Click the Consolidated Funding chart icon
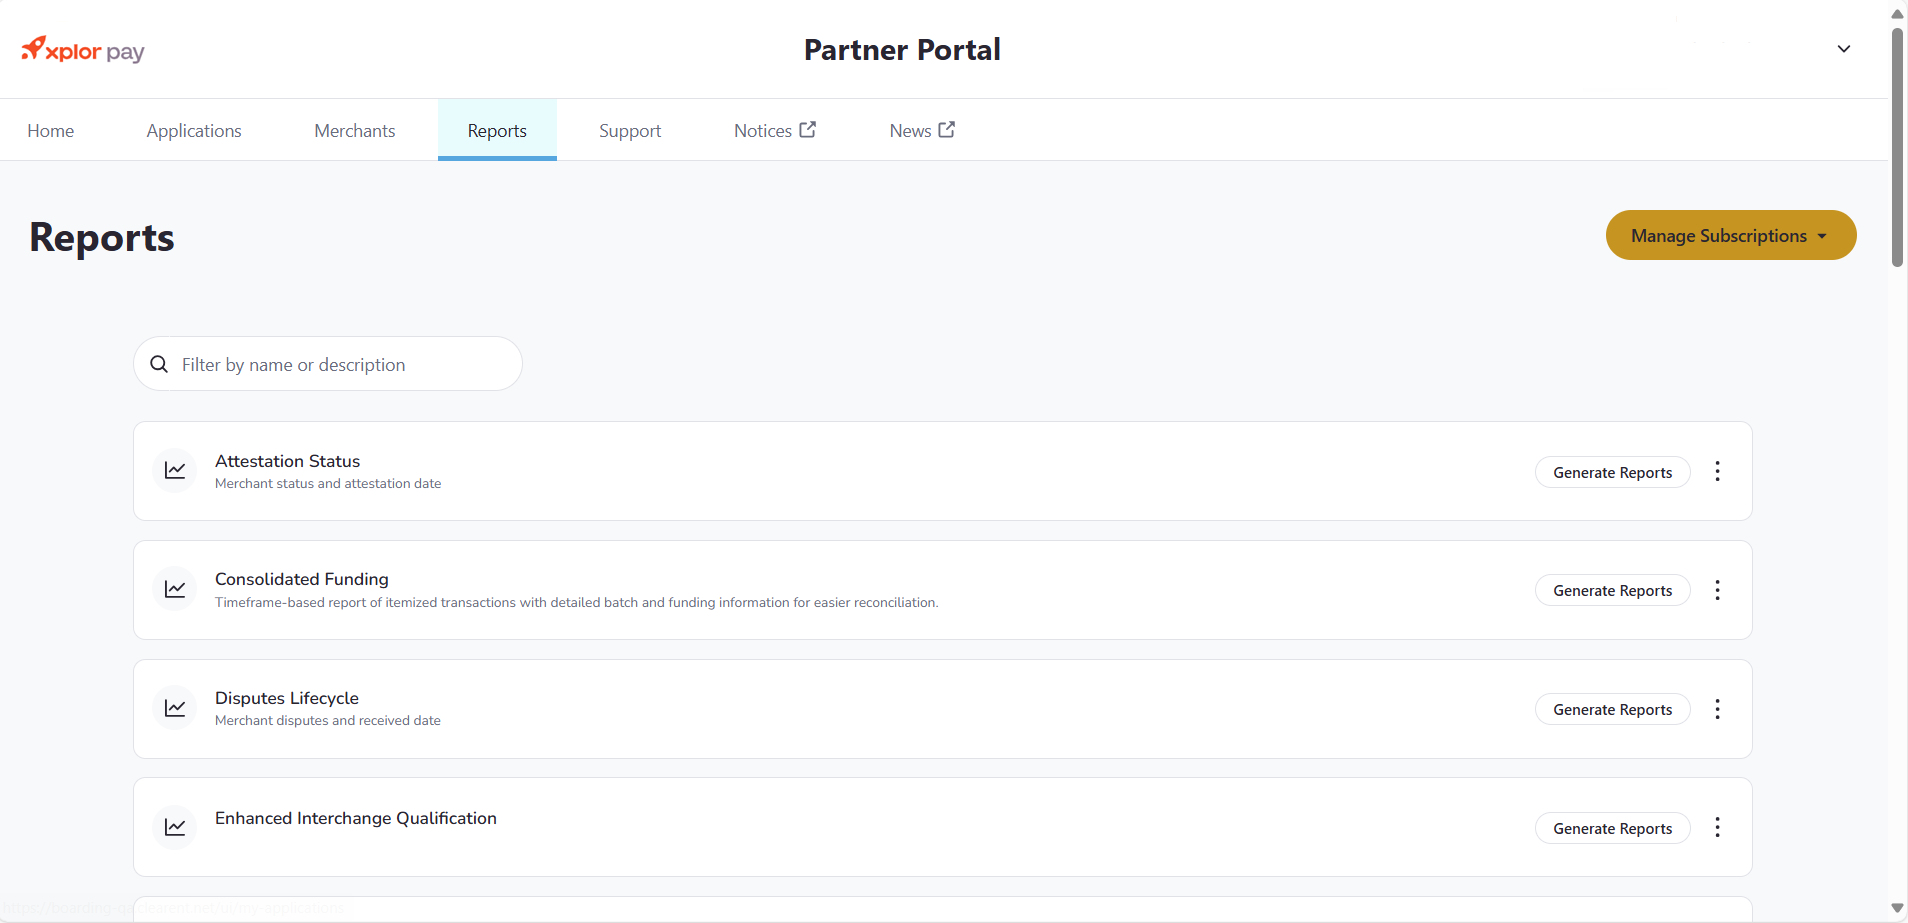The height and width of the screenshot is (923, 1908). (x=175, y=590)
